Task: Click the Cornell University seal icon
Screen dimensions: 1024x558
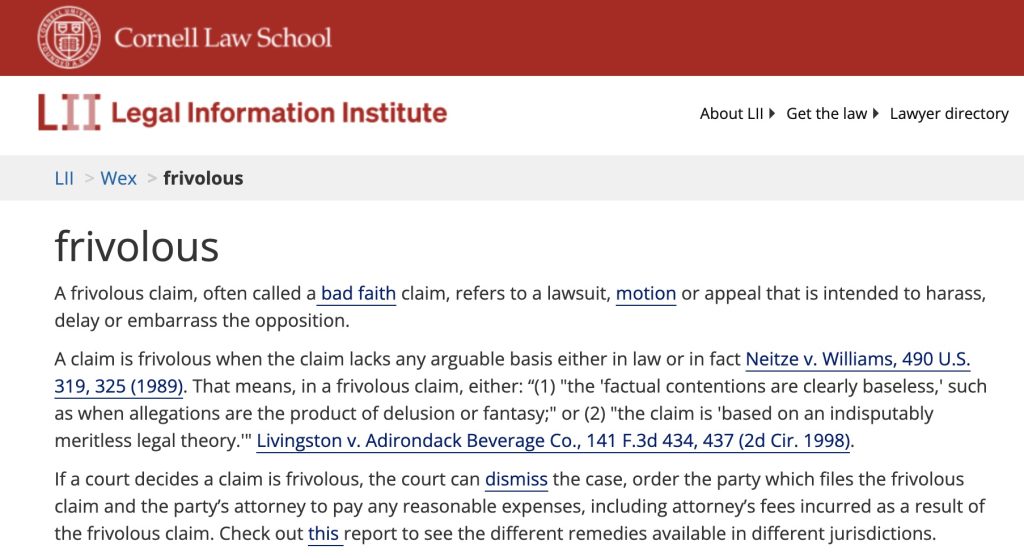Action: point(69,38)
